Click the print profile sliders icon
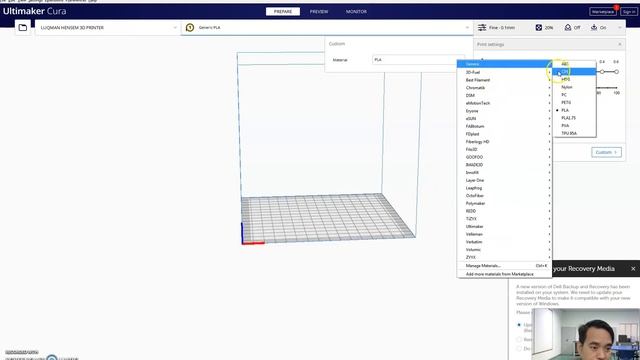 point(482,27)
